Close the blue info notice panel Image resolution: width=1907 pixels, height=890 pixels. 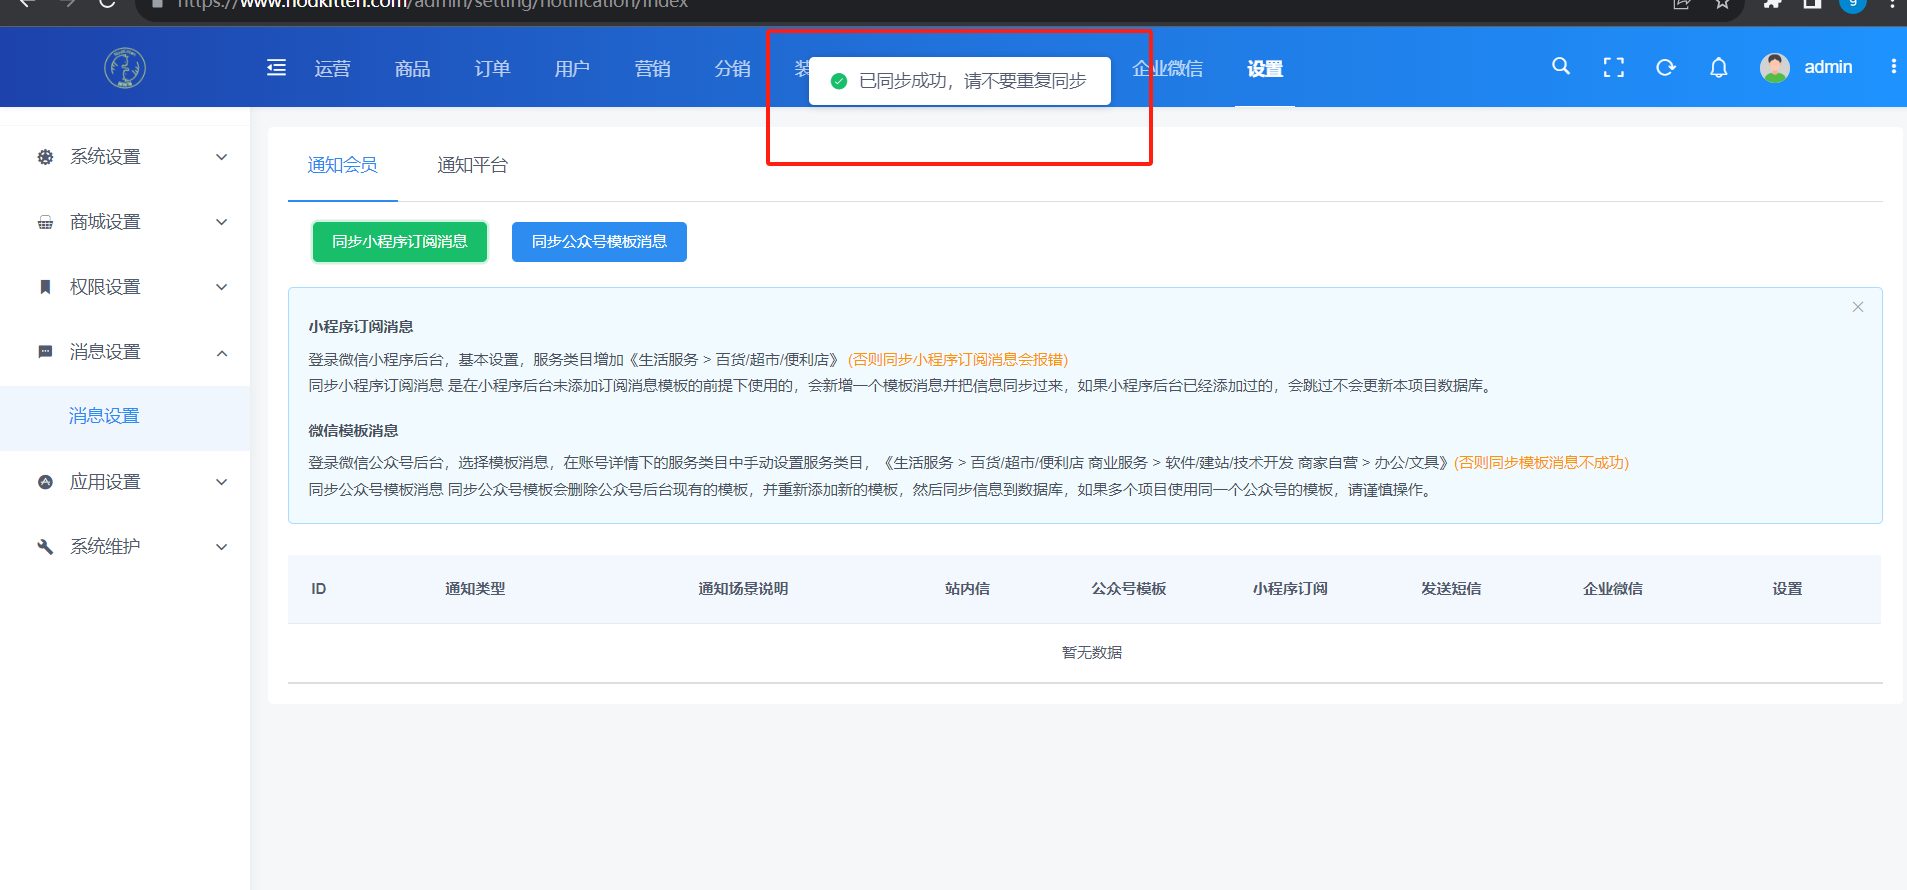(x=1857, y=307)
